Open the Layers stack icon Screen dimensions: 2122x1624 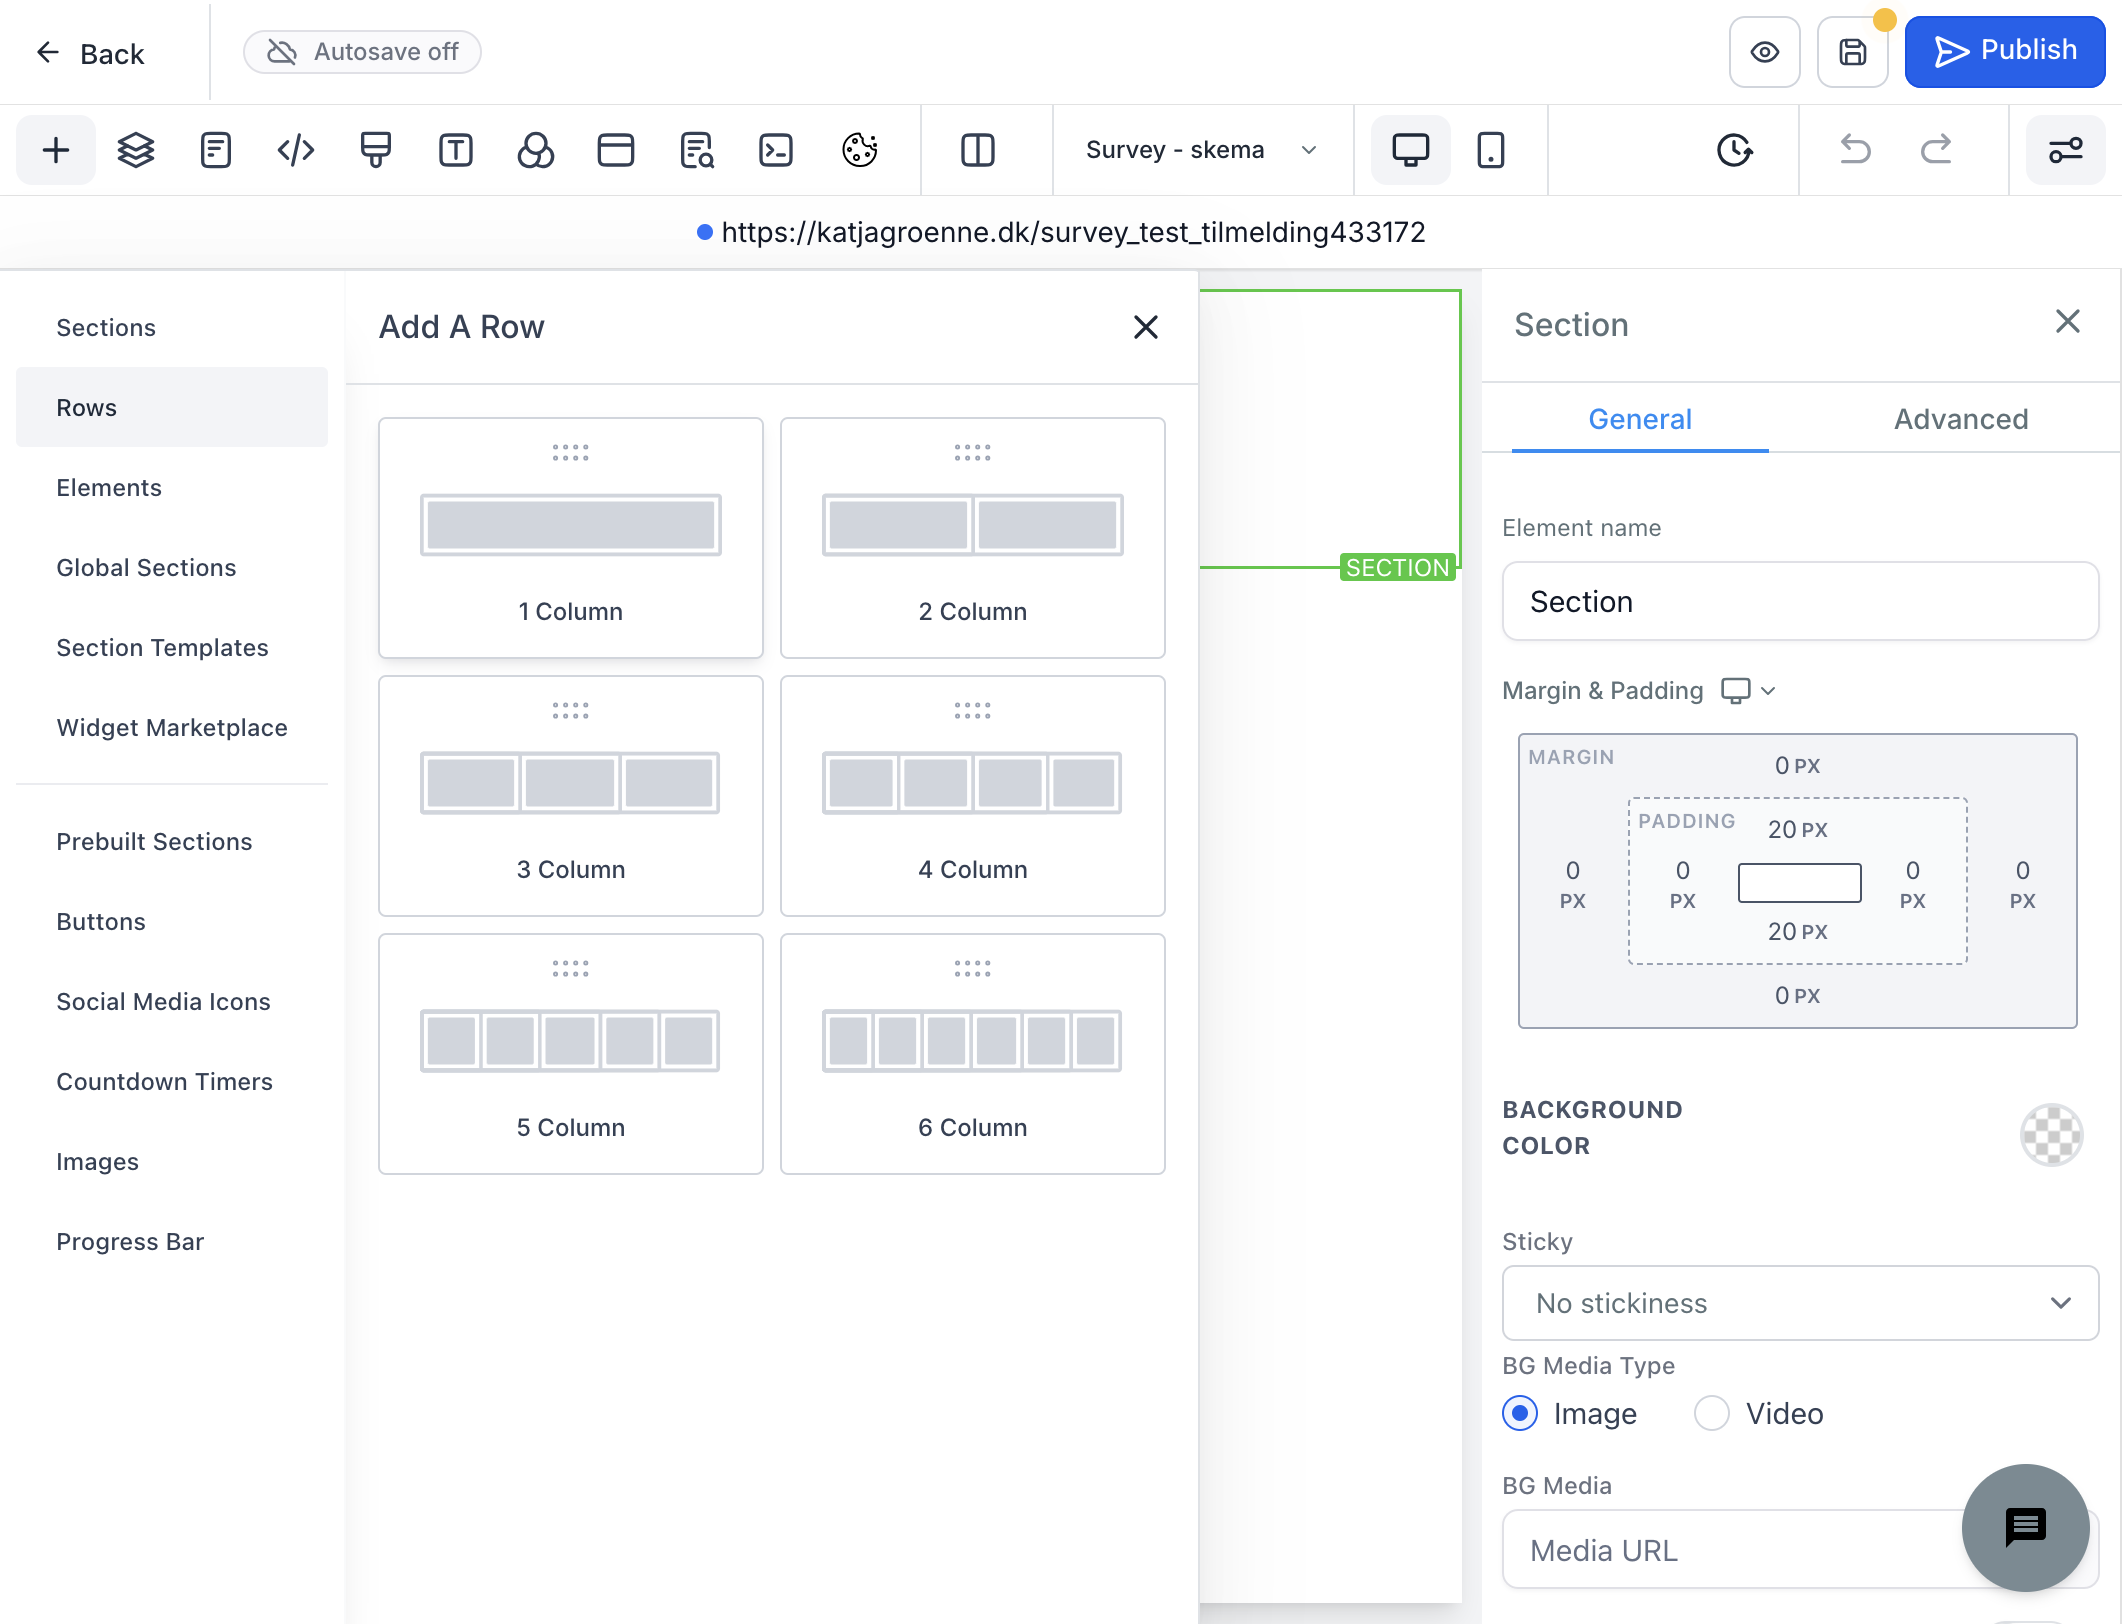136,150
